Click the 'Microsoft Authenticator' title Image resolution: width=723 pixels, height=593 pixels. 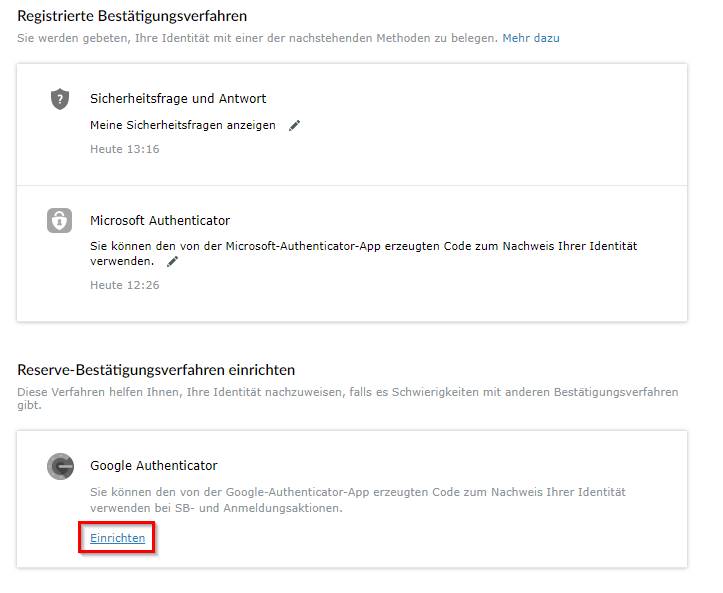tap(160, 220)
